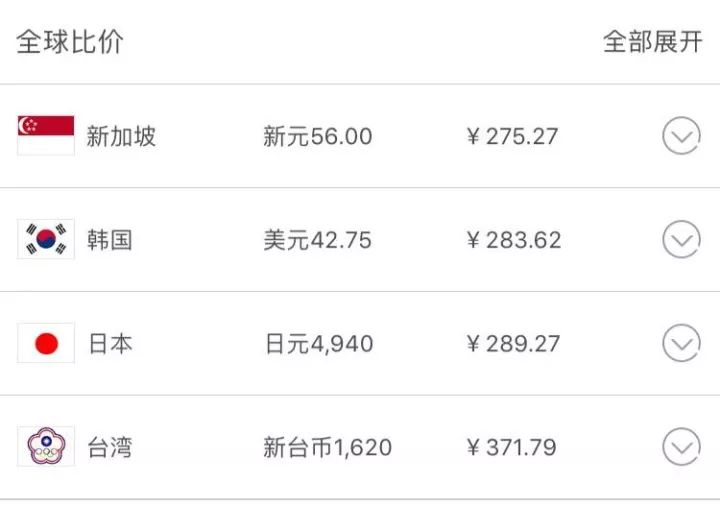Viewport: 720px width, 506px height.
Task: Tap the ¥371.79 converted price
Action: tap(511, 448)
